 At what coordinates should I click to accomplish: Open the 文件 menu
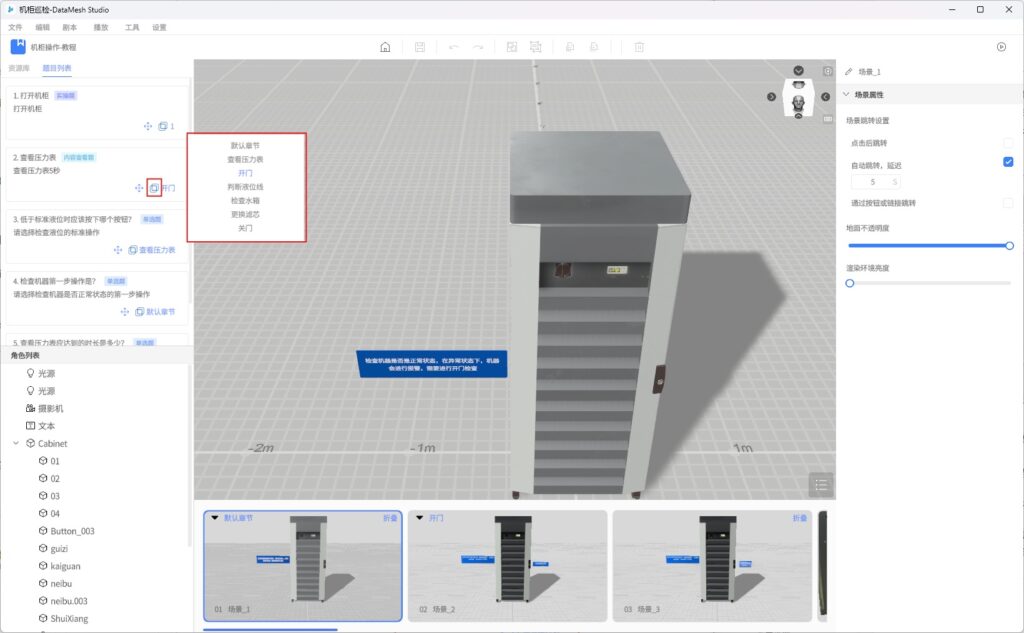tap(15, 27)
